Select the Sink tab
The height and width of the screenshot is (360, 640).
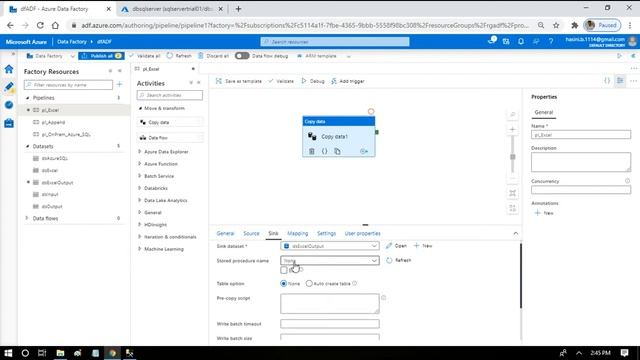[273, 233]
